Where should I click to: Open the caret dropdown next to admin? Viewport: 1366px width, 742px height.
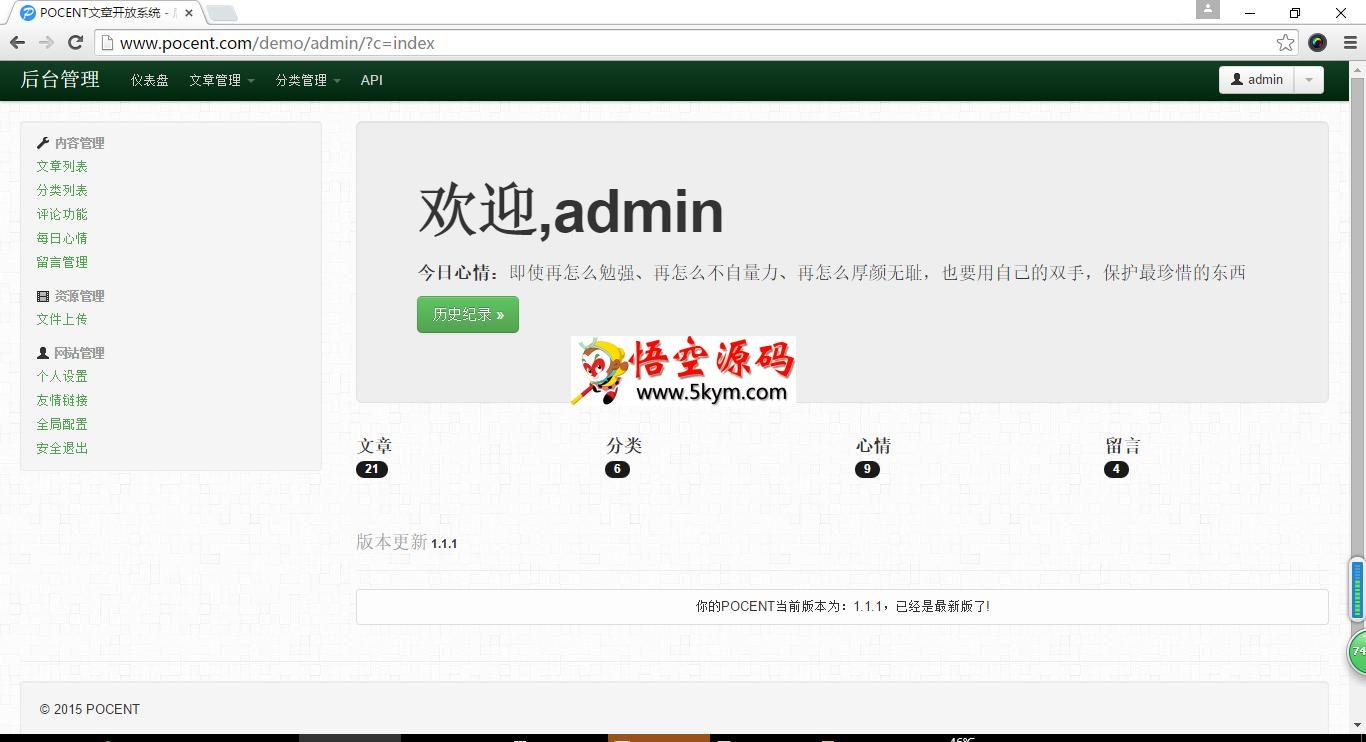[x=1309, y=80]
